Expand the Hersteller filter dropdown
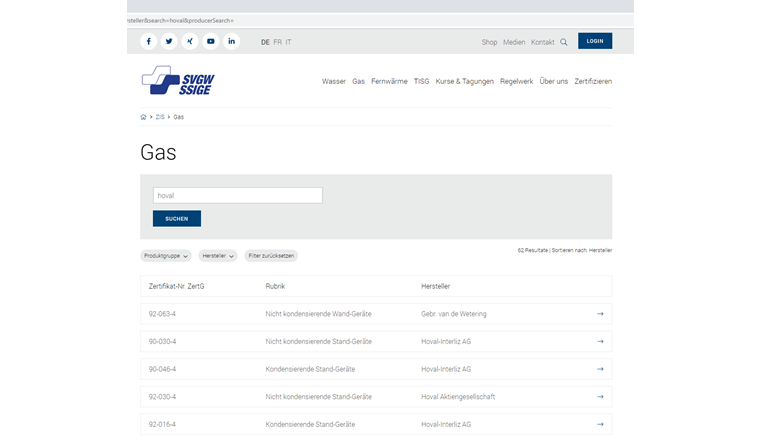Screen dimensions: 760x440 coord(218,256)
